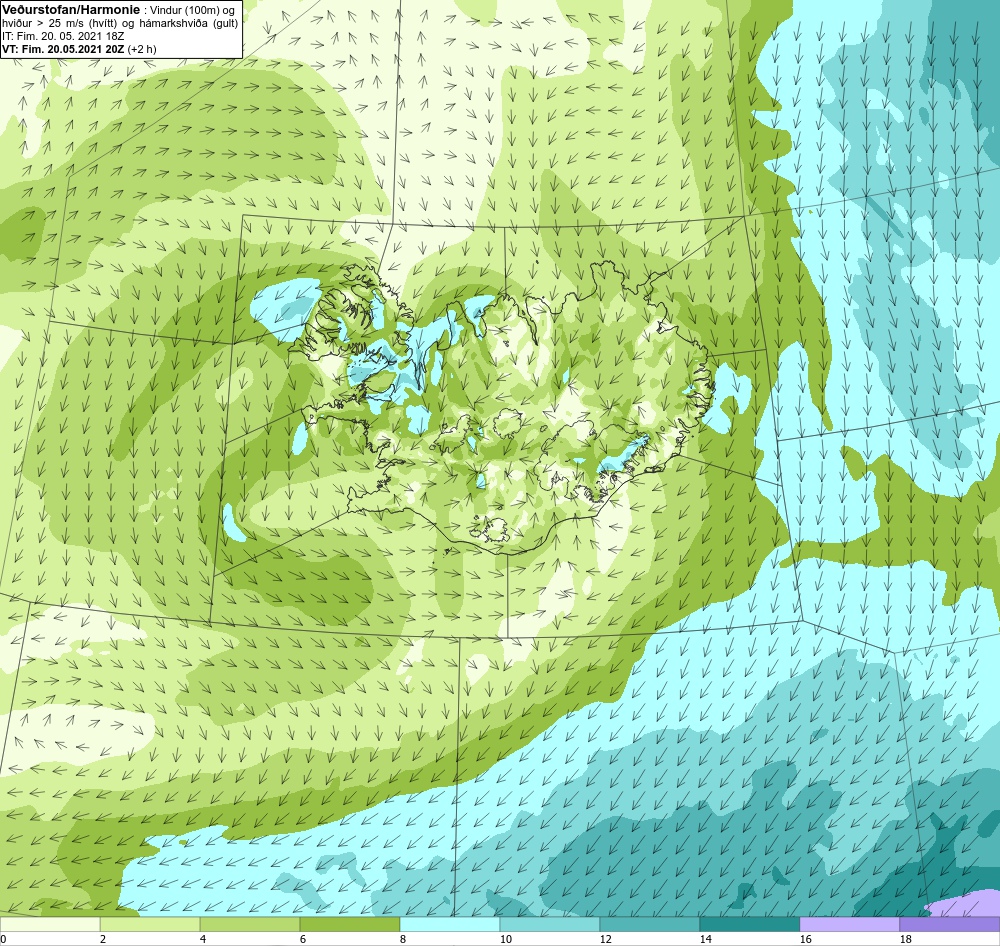Image resolution: width=1000 pixels, height=946 pixels.
Task: Click the 16–18 m/s light purple legend swatch
Action: pyautogui.click(x=849, y=924)
